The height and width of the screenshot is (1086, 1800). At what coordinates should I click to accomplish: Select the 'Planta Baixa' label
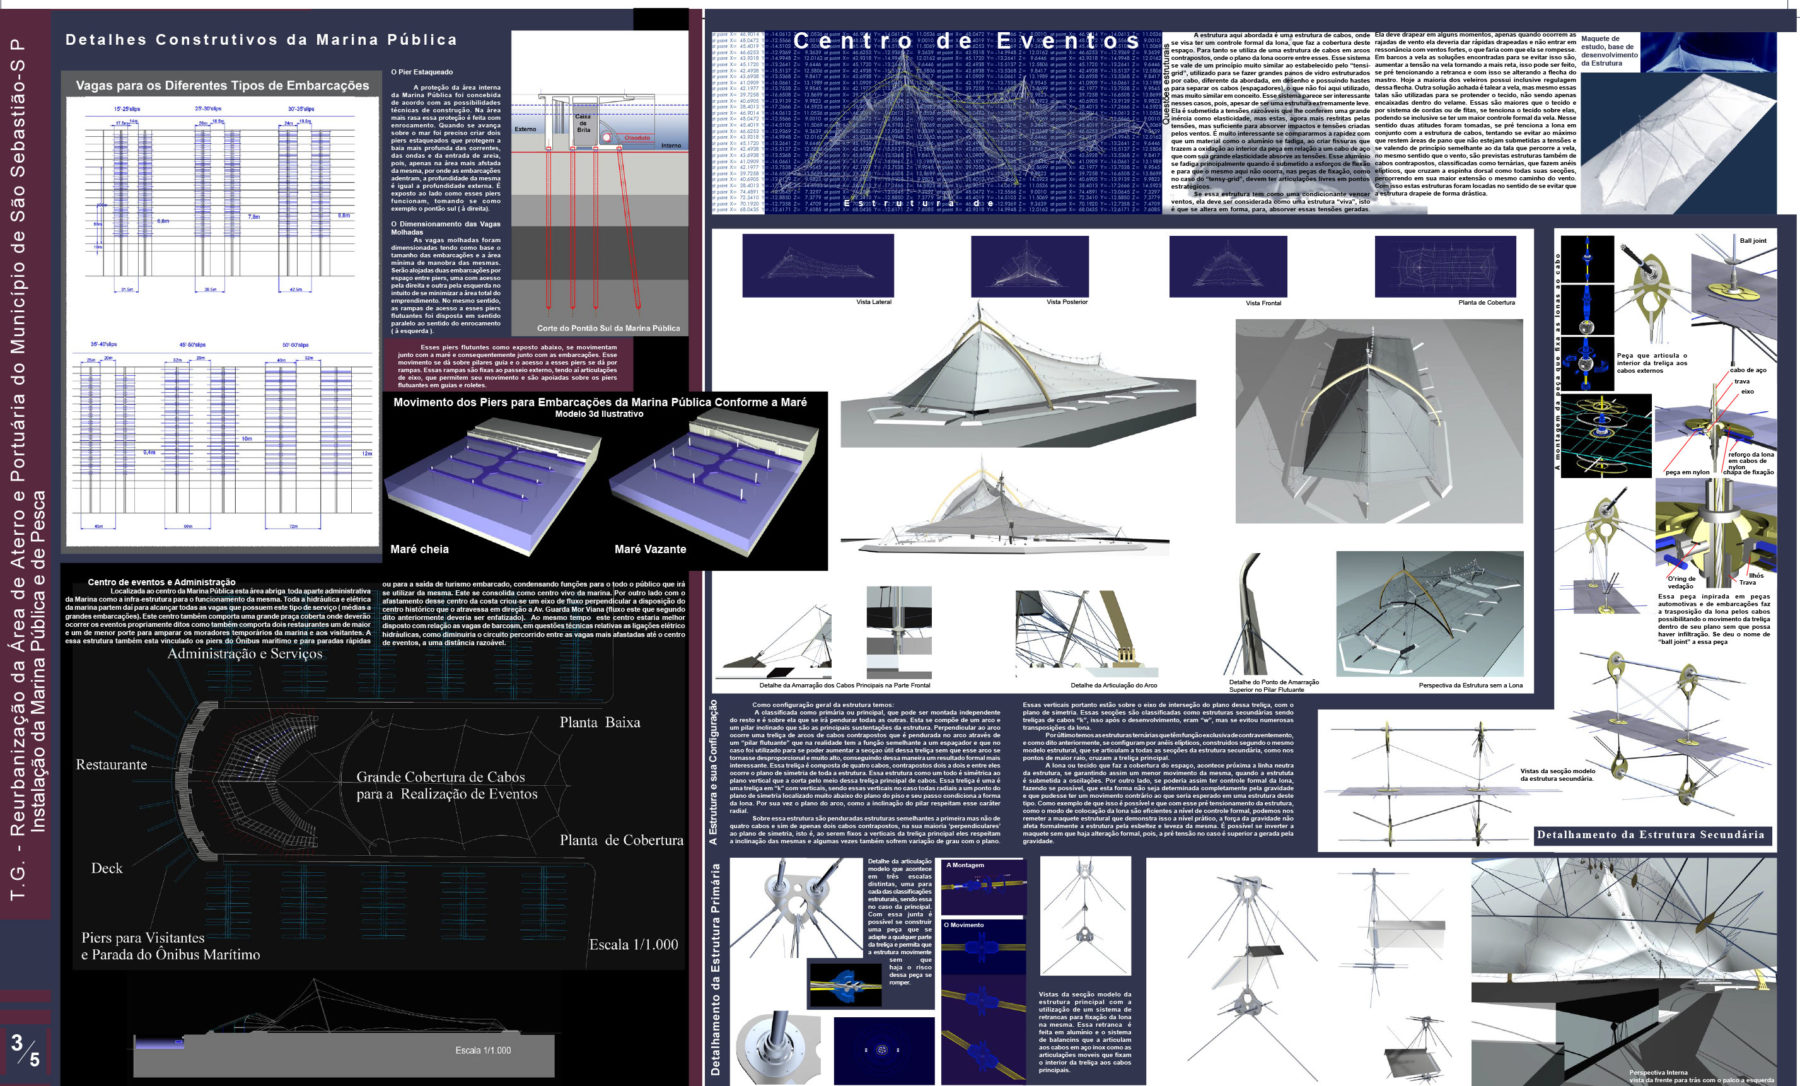[x=600, y=722]
